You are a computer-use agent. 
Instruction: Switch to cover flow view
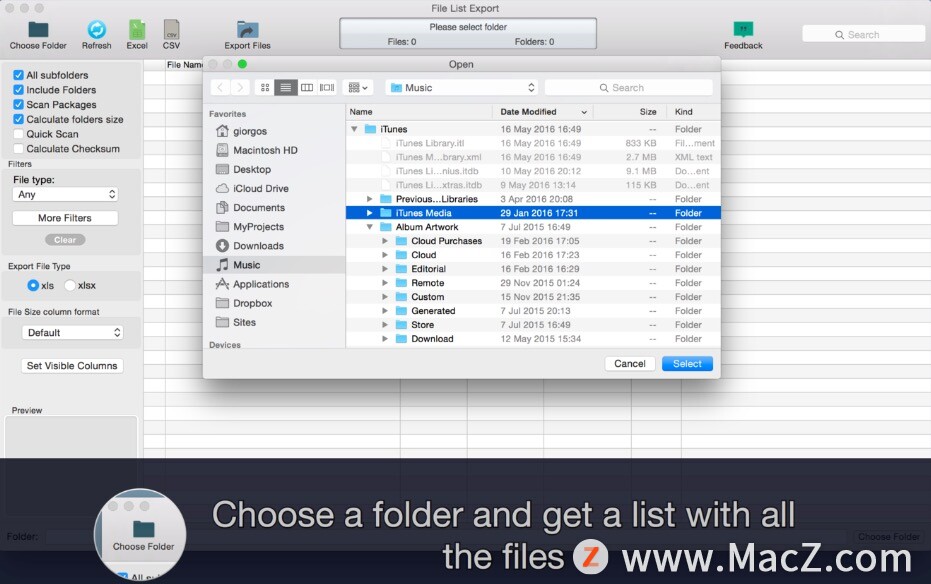(x=327, y=88)
